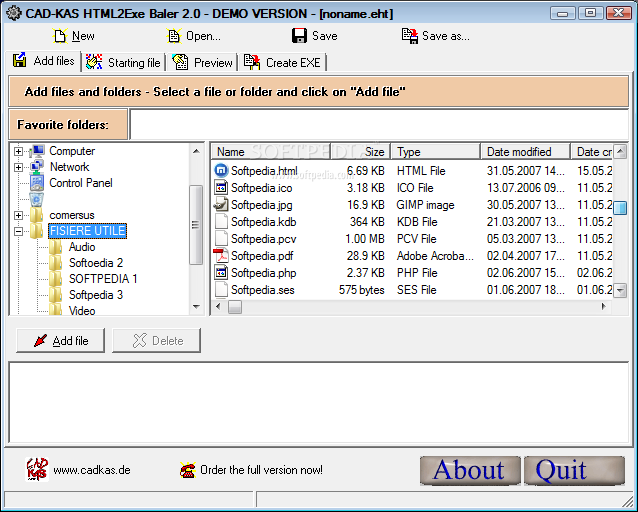Sort by the Size column header
Viewport: 638px width, 512px height.
(x=361, y=152)
